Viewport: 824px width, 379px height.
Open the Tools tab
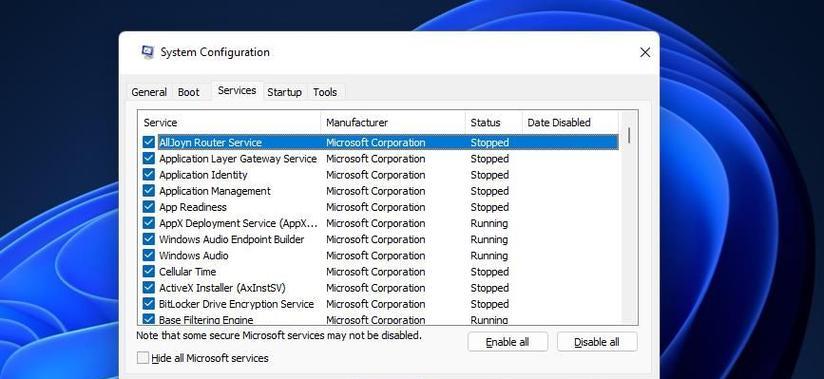pyautogui.click(x=325, y=92)
